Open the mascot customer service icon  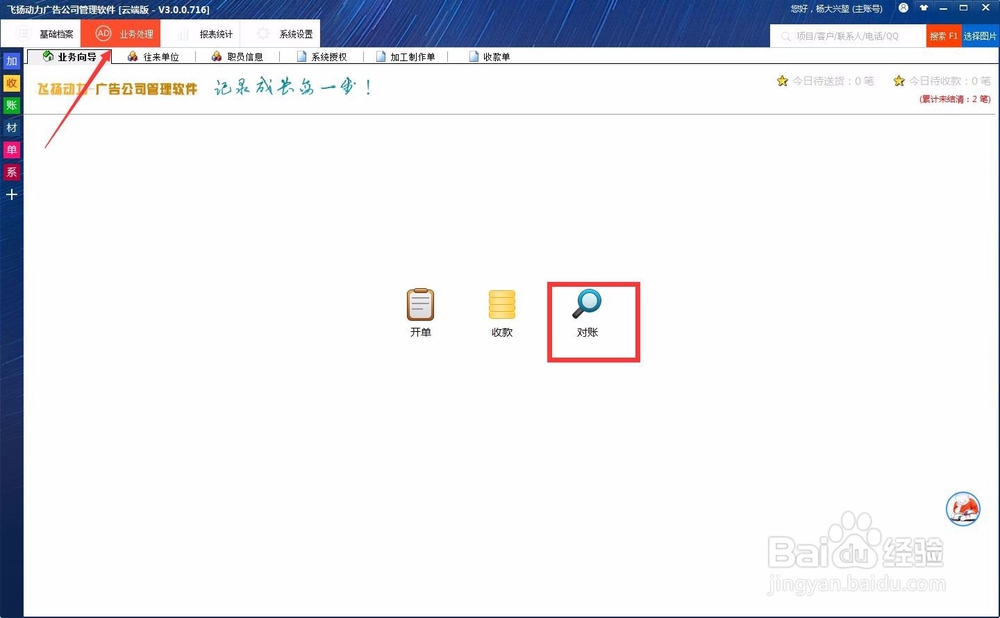pyautogui.click(x=962, y=509)
